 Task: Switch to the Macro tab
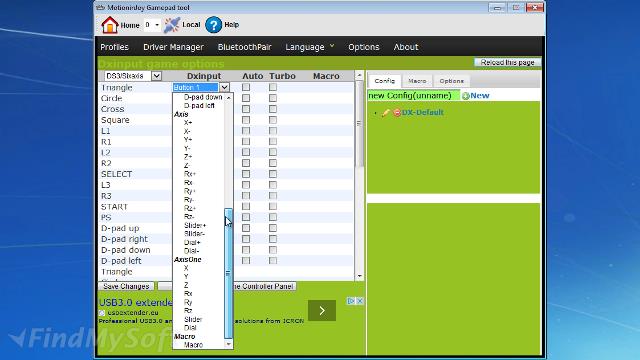(417, 81)
